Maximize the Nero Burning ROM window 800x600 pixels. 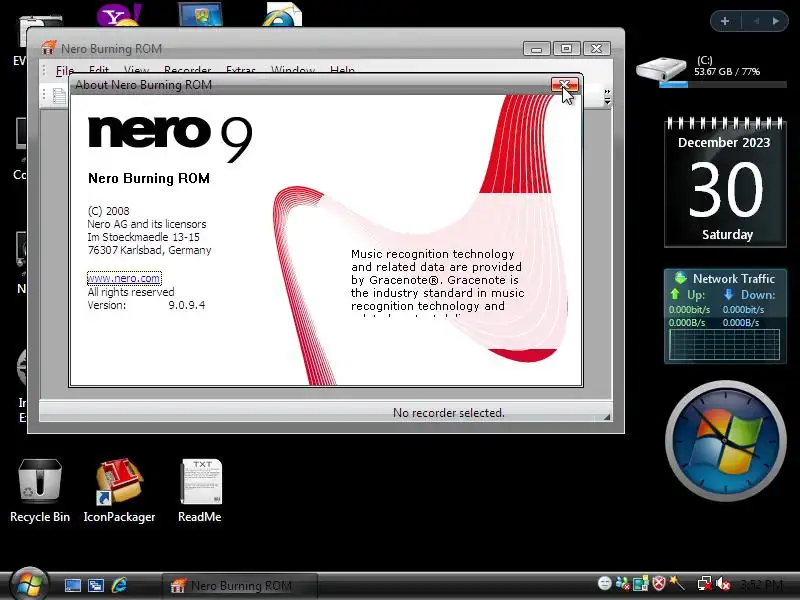566,48
